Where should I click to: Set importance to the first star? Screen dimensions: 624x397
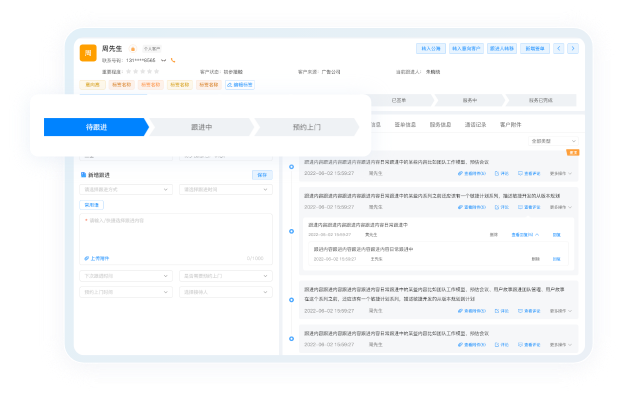click(x=129, y=72)
